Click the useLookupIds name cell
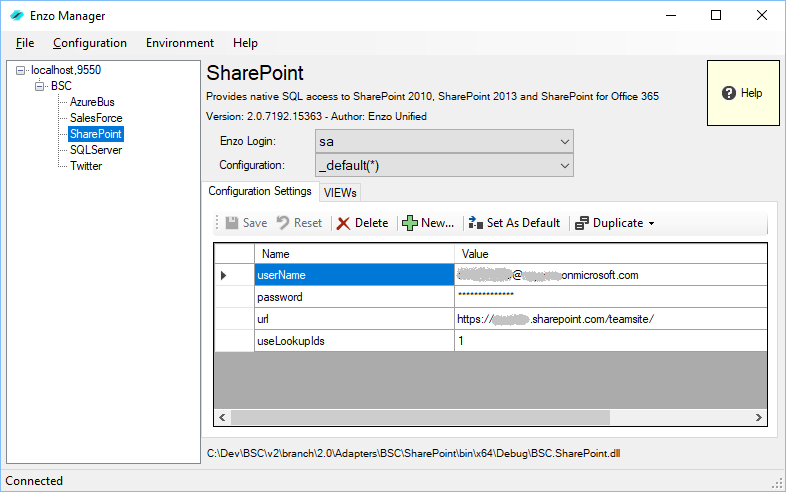Image resolution: width=786 pixels, height=492 pixels. (x=354, y=341)
